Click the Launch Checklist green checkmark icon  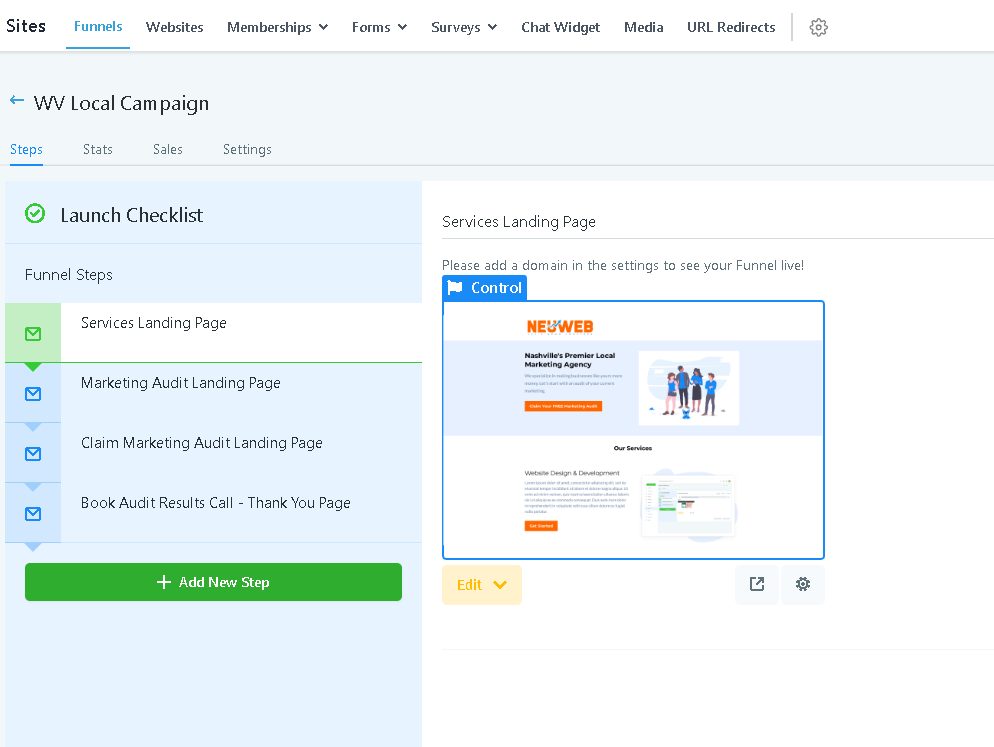[x=35, y=214]
